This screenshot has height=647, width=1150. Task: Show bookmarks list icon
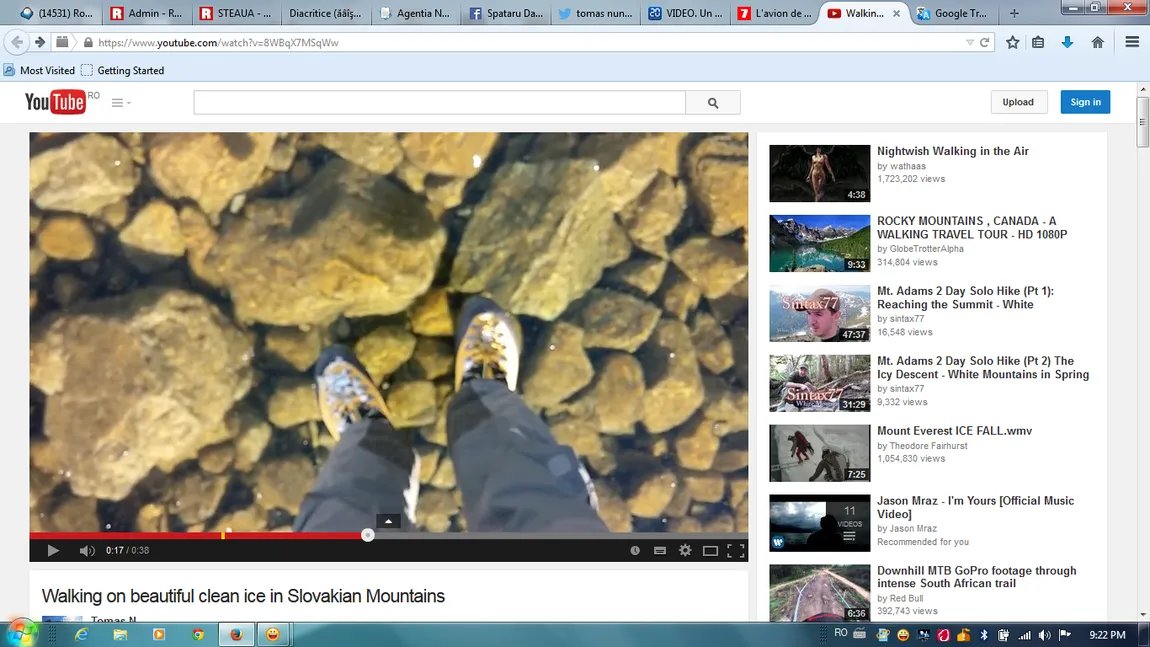(1038, 43)
